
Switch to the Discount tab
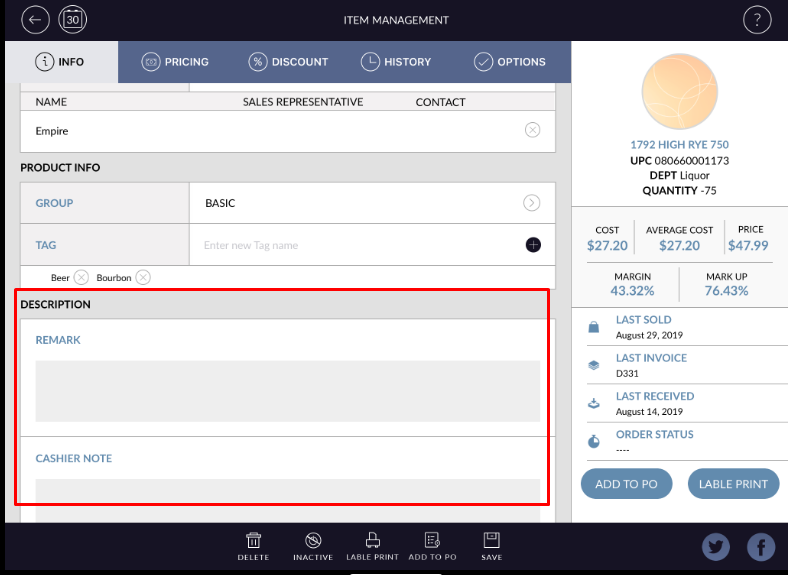(288, 62)
